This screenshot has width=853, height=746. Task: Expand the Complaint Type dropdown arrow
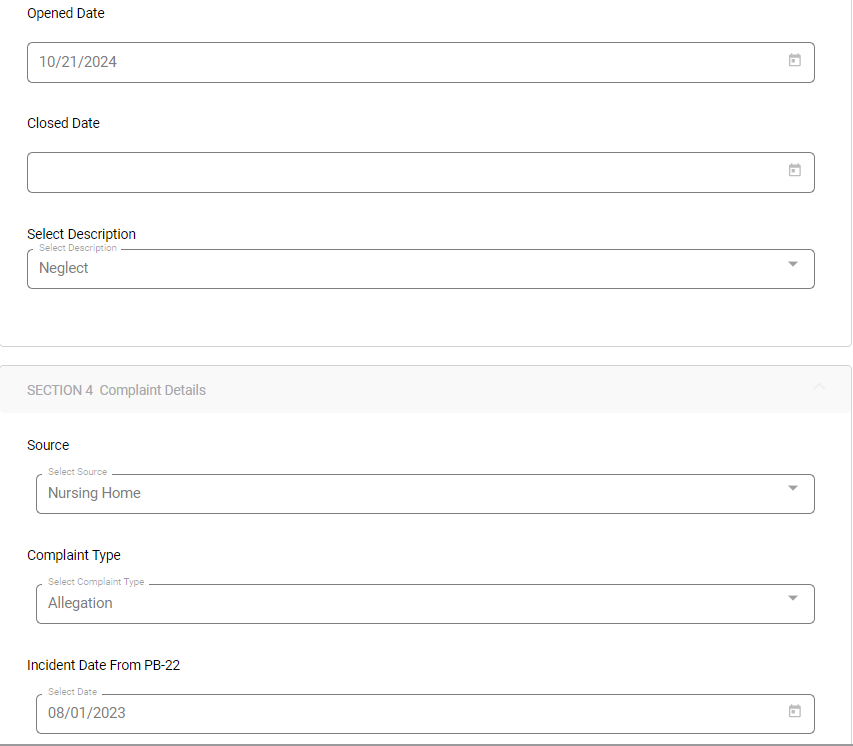coord(793,599)
